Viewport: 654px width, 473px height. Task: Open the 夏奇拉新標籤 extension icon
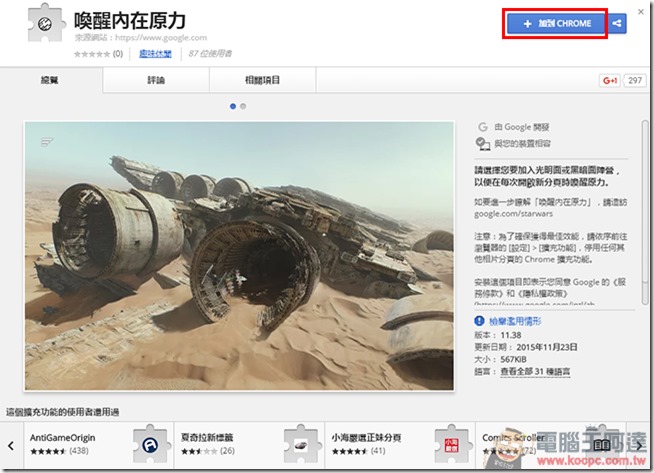coord(301,444)
